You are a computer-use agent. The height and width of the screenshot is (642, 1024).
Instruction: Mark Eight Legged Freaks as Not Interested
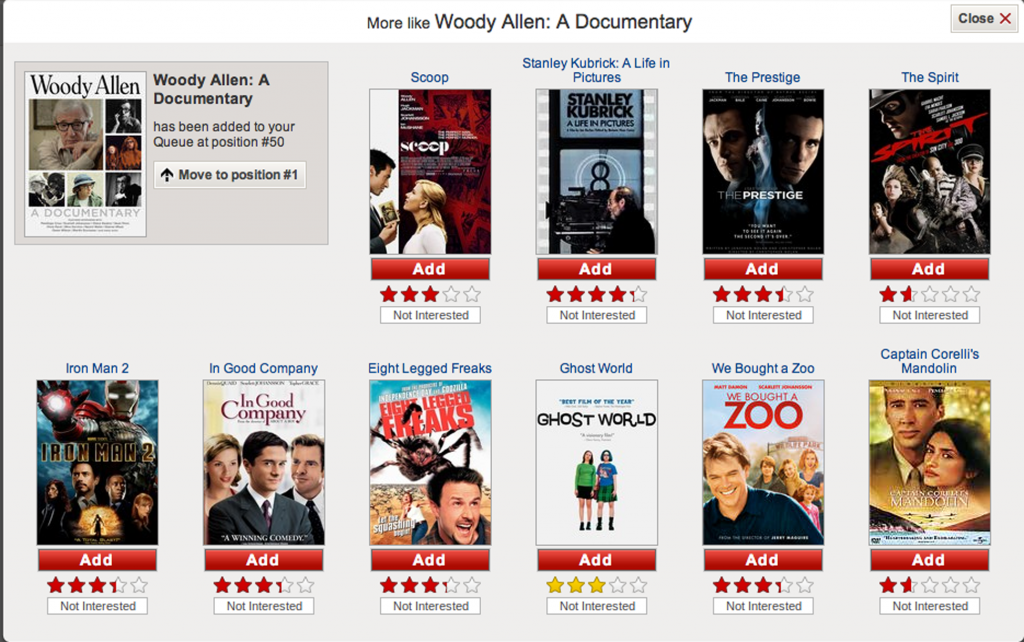430,606
